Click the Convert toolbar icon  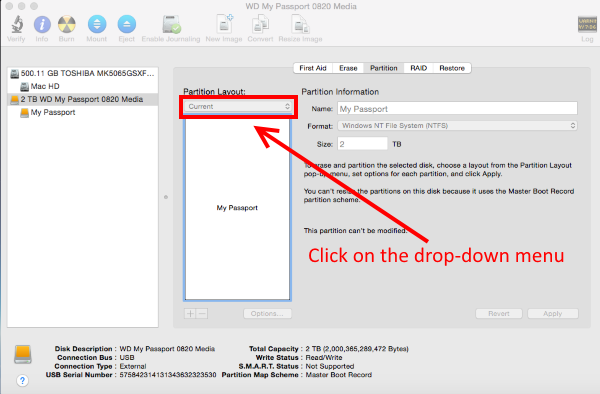(x=260, y=24)
